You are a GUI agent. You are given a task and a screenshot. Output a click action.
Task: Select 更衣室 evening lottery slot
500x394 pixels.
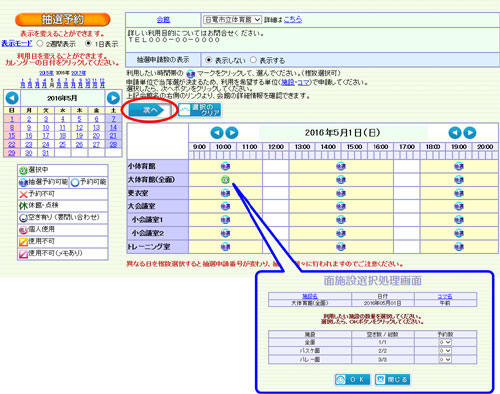[459, 193]
